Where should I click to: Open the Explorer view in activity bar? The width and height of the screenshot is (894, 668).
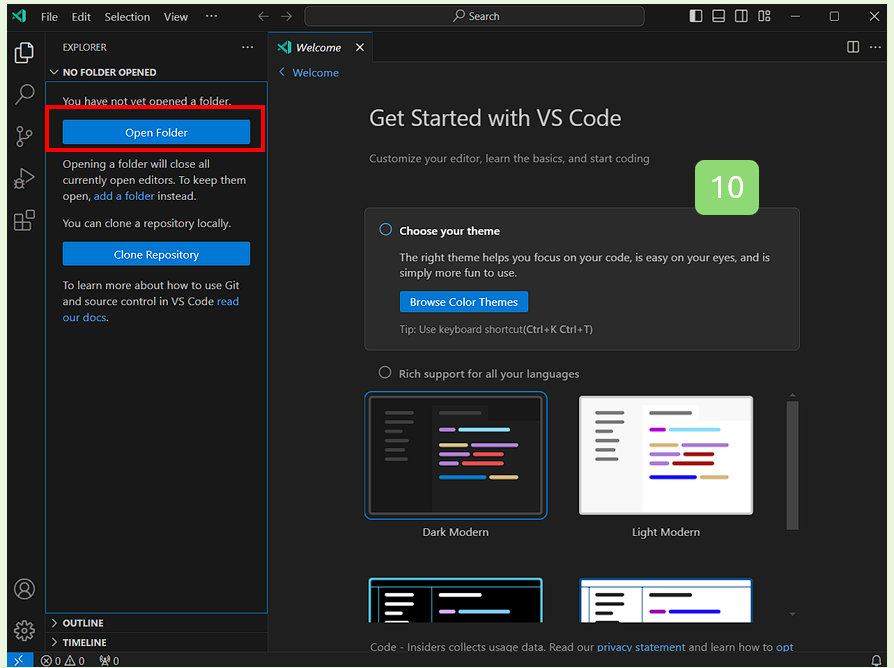24,52
